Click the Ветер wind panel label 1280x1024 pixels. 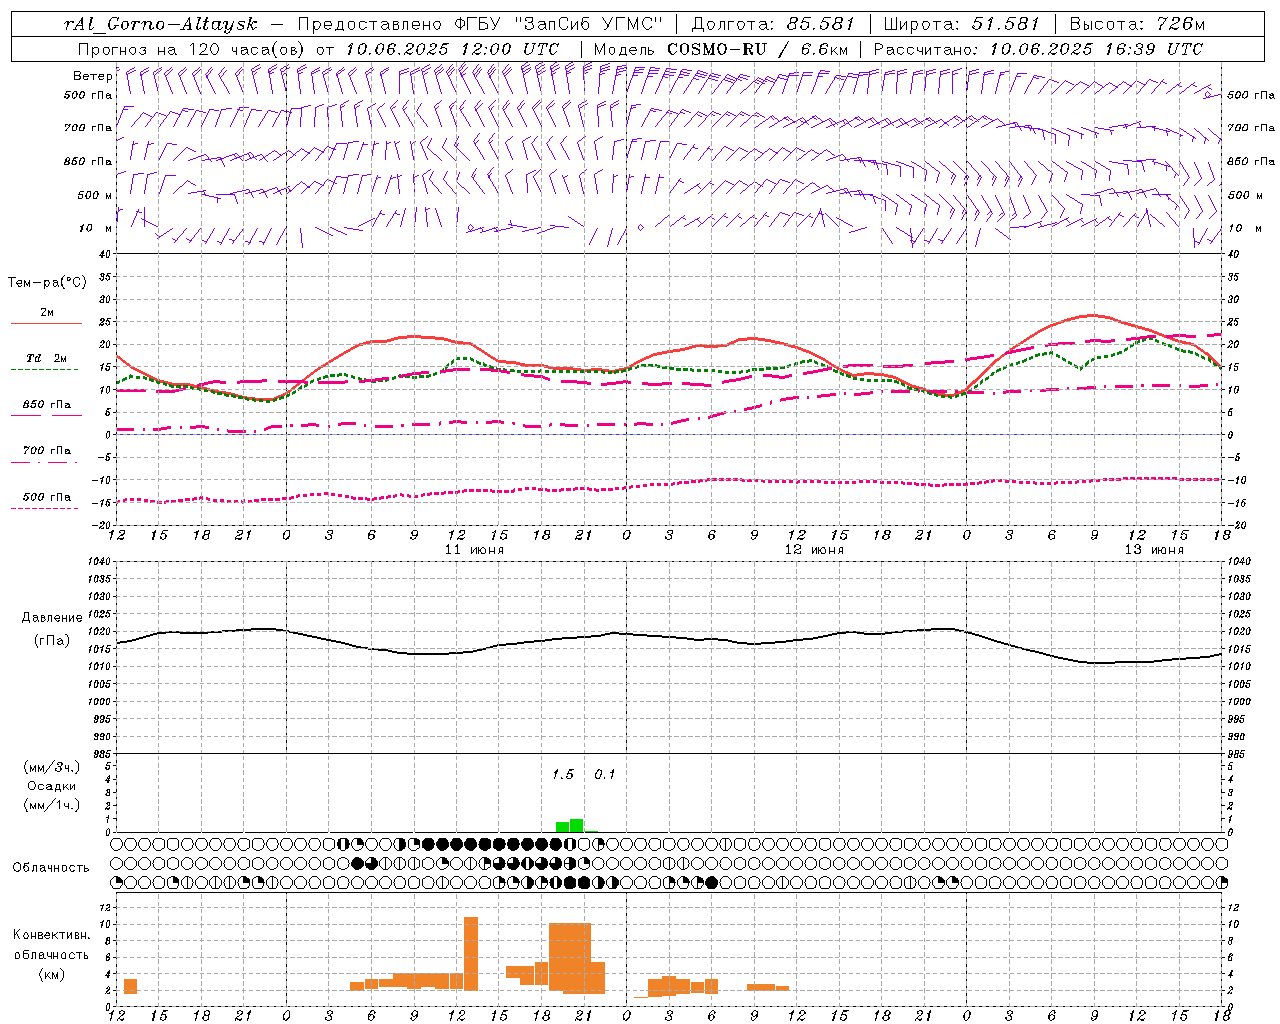(x=92, y=76)
